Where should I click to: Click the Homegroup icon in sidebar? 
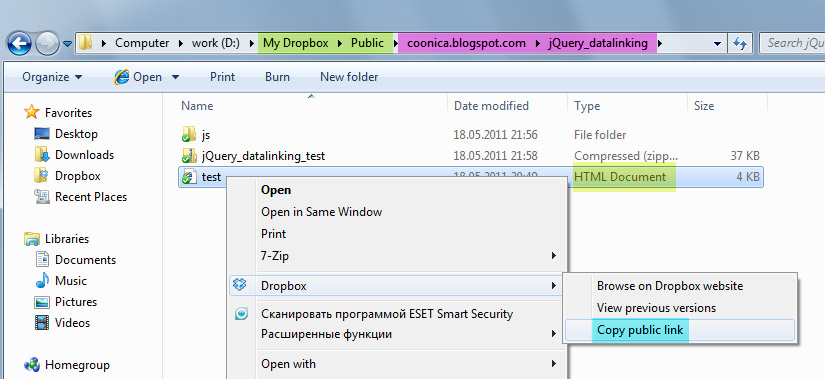(x=32, y=364)
